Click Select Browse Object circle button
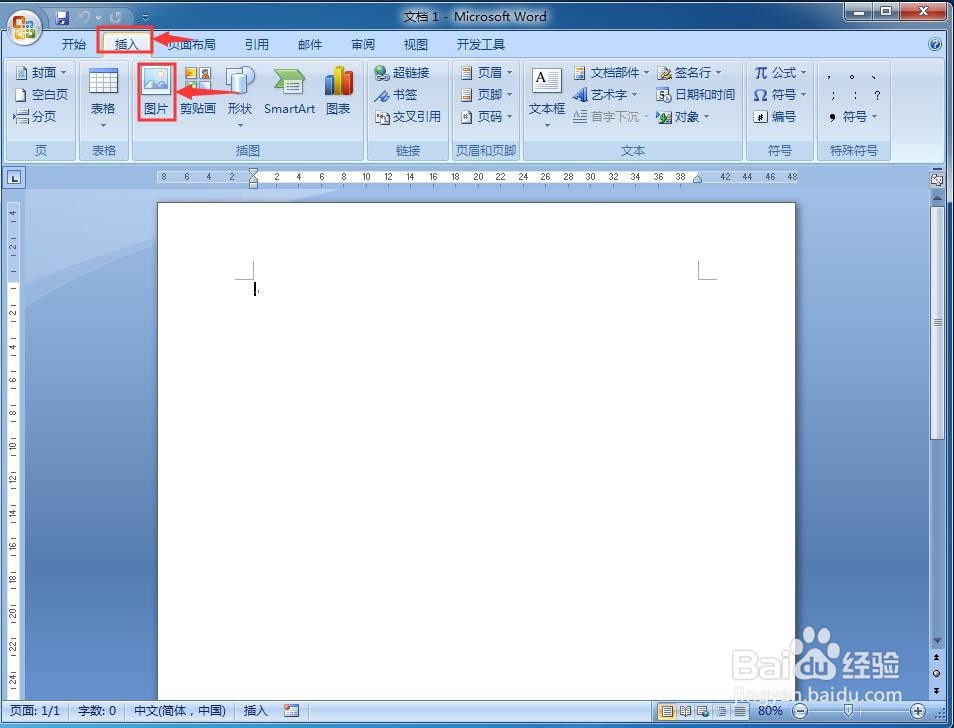954x728 pixels. pos(937,674)
